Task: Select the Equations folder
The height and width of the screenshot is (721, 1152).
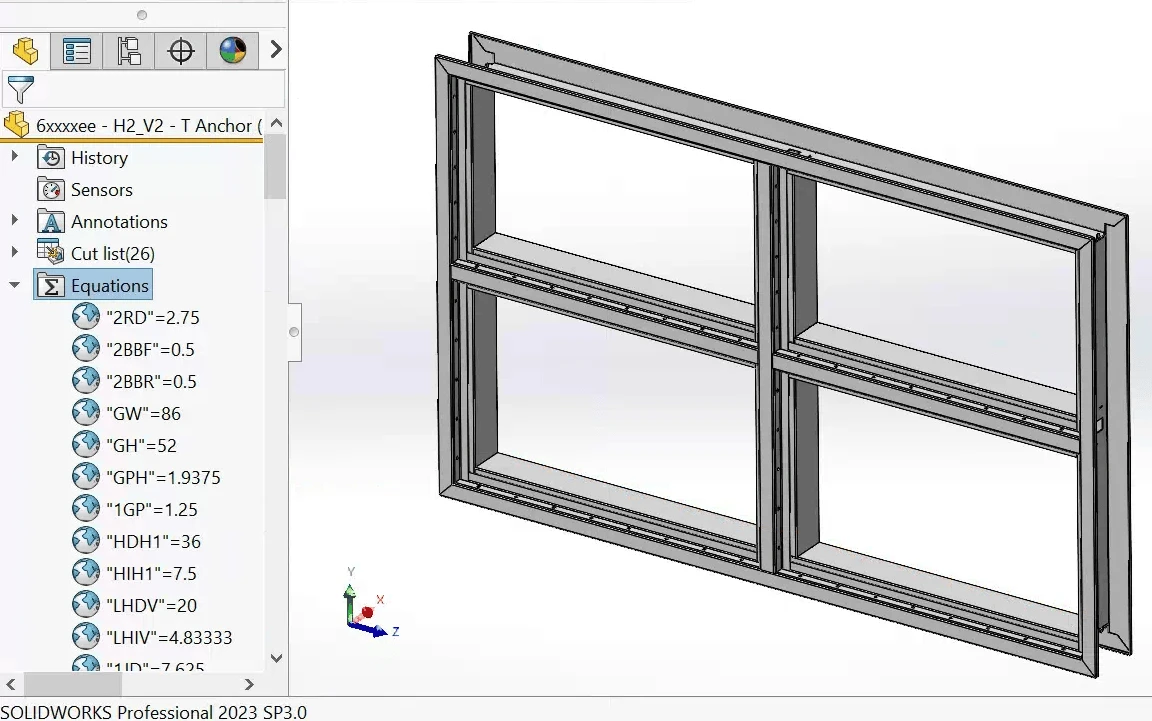Action: [x=109, y=285]
